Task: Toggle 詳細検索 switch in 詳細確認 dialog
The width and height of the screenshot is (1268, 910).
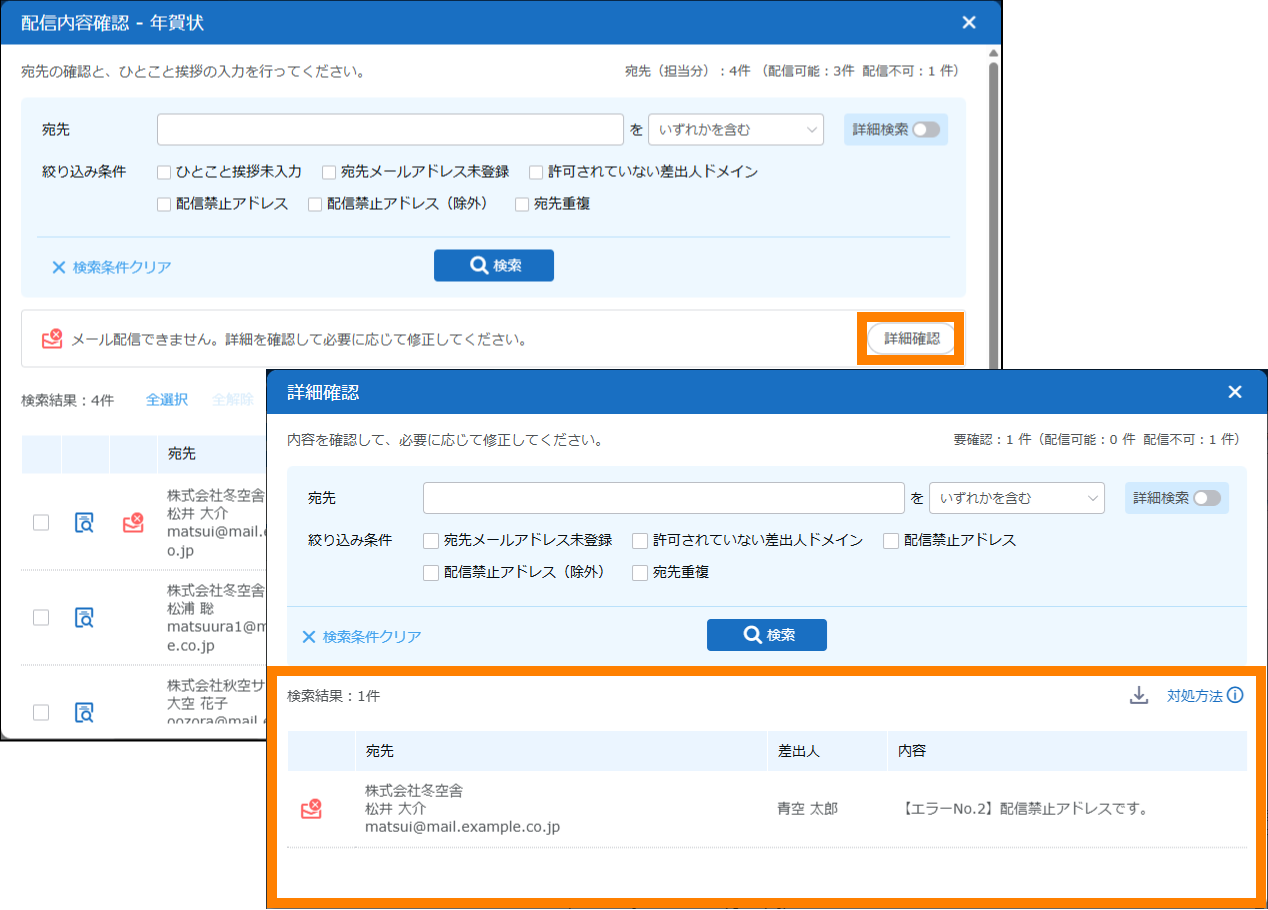Action: pos(1206,498)
